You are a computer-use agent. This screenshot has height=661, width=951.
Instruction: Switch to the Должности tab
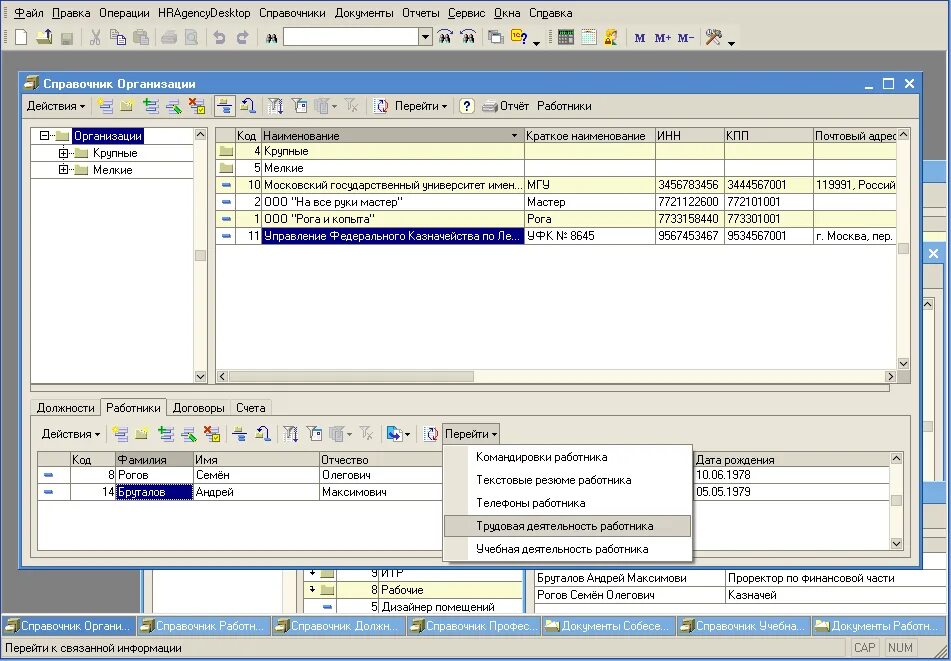(x=66, y=408)
